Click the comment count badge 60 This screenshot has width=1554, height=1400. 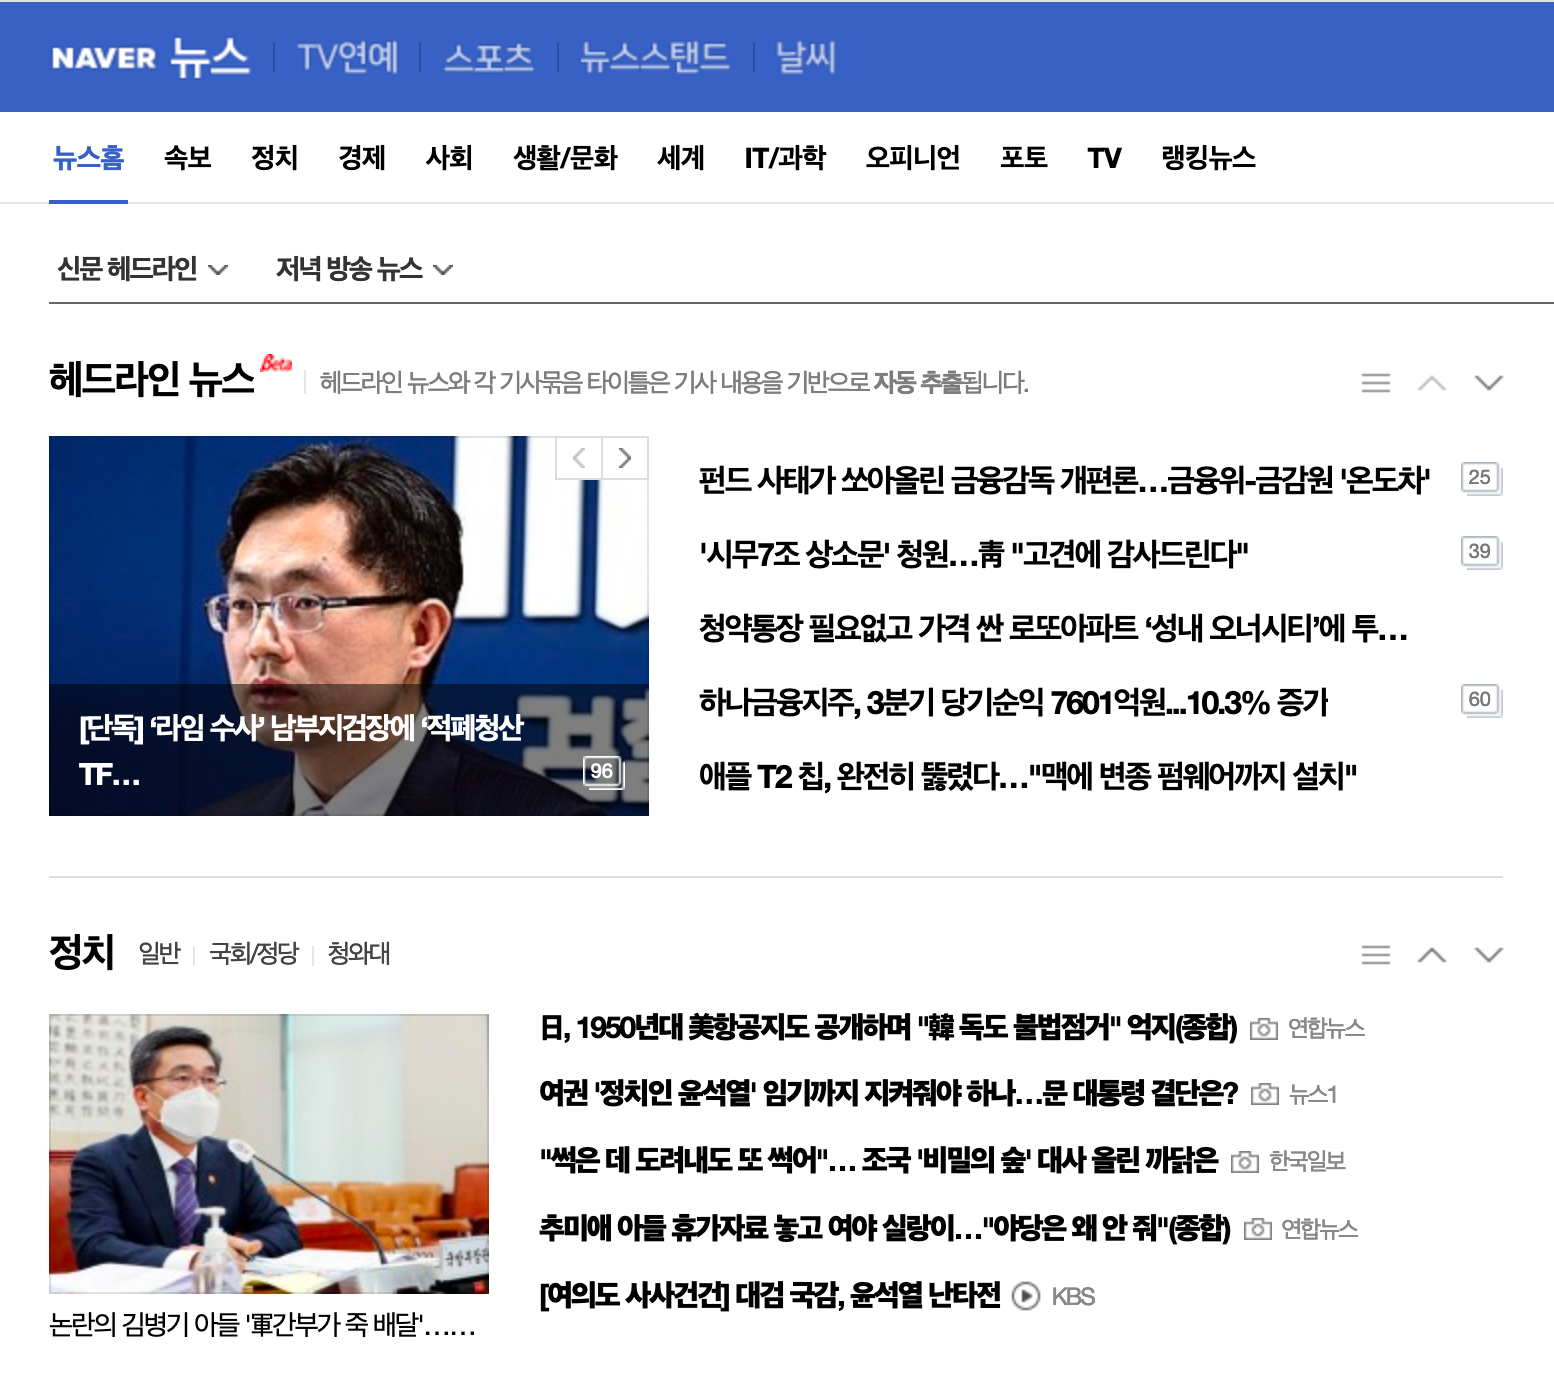(1481, 700)
